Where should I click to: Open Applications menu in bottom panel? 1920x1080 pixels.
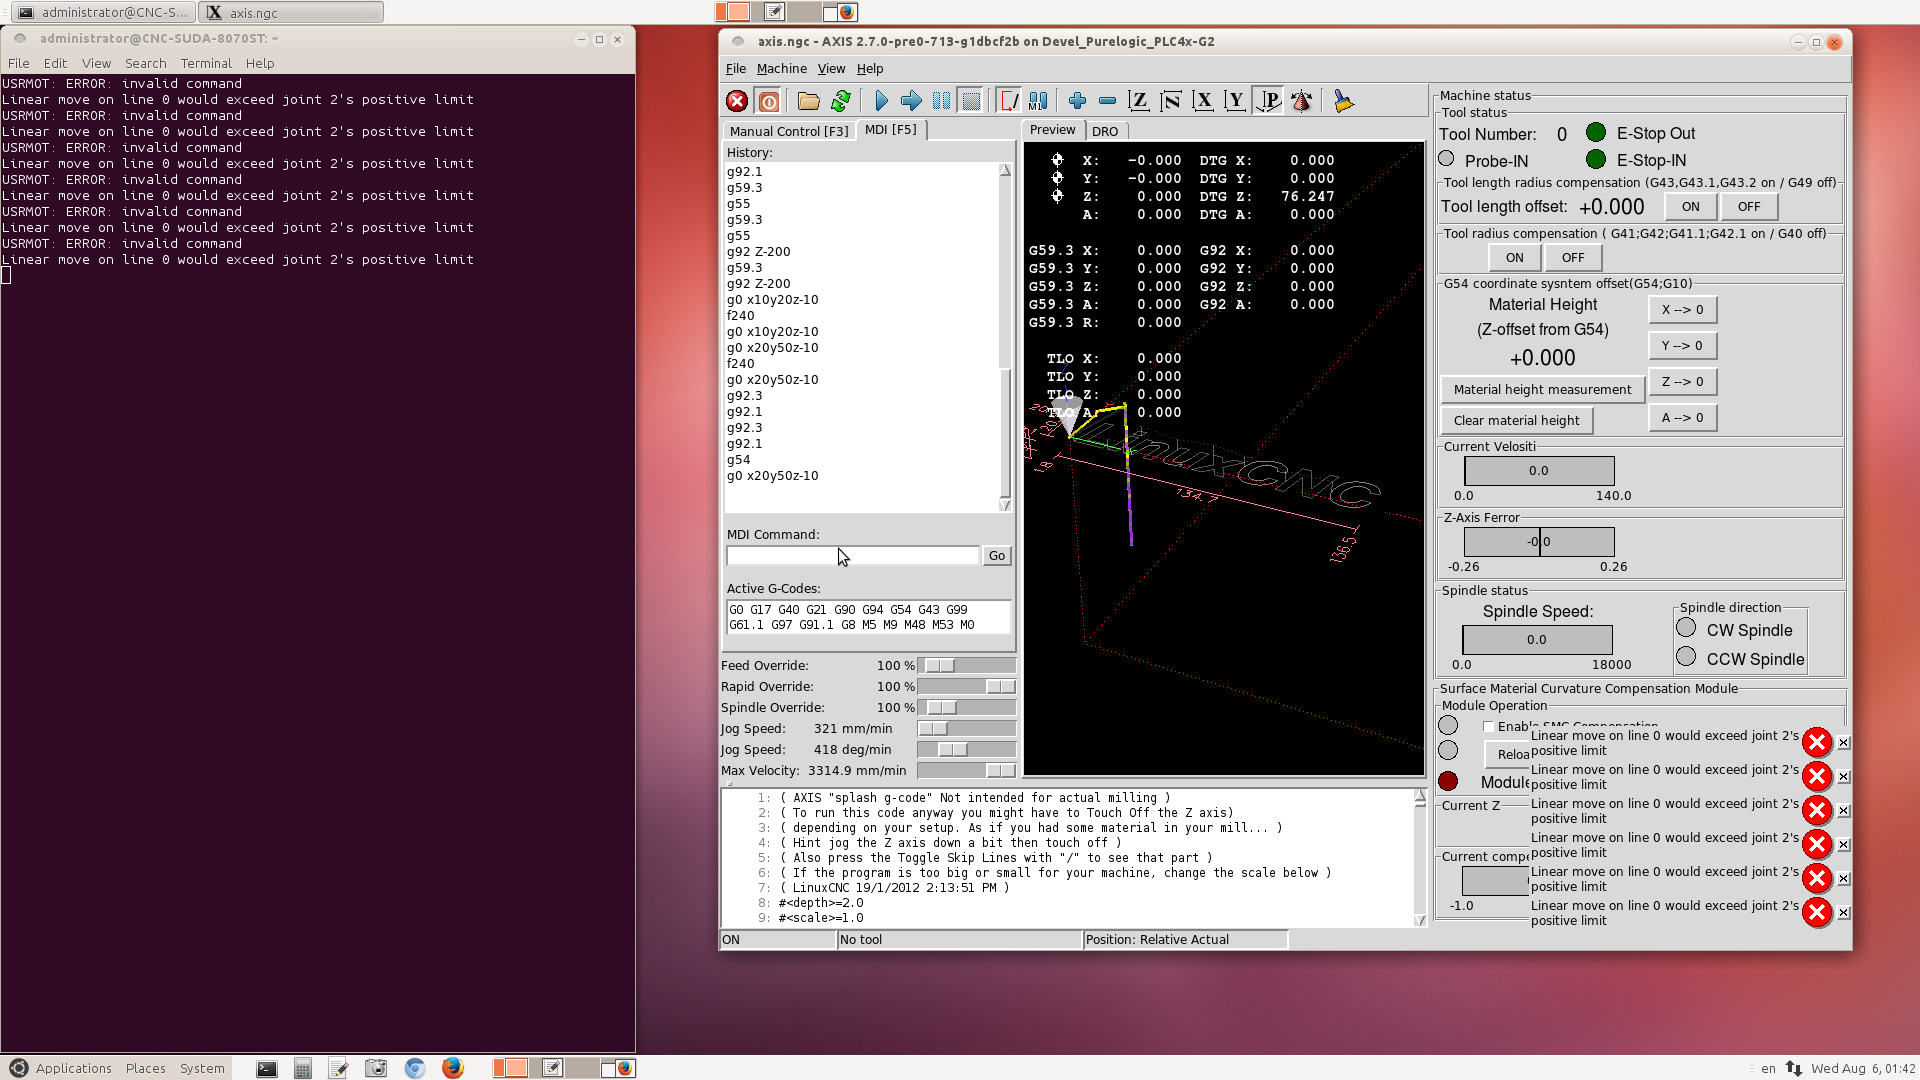click(73, 1068)
